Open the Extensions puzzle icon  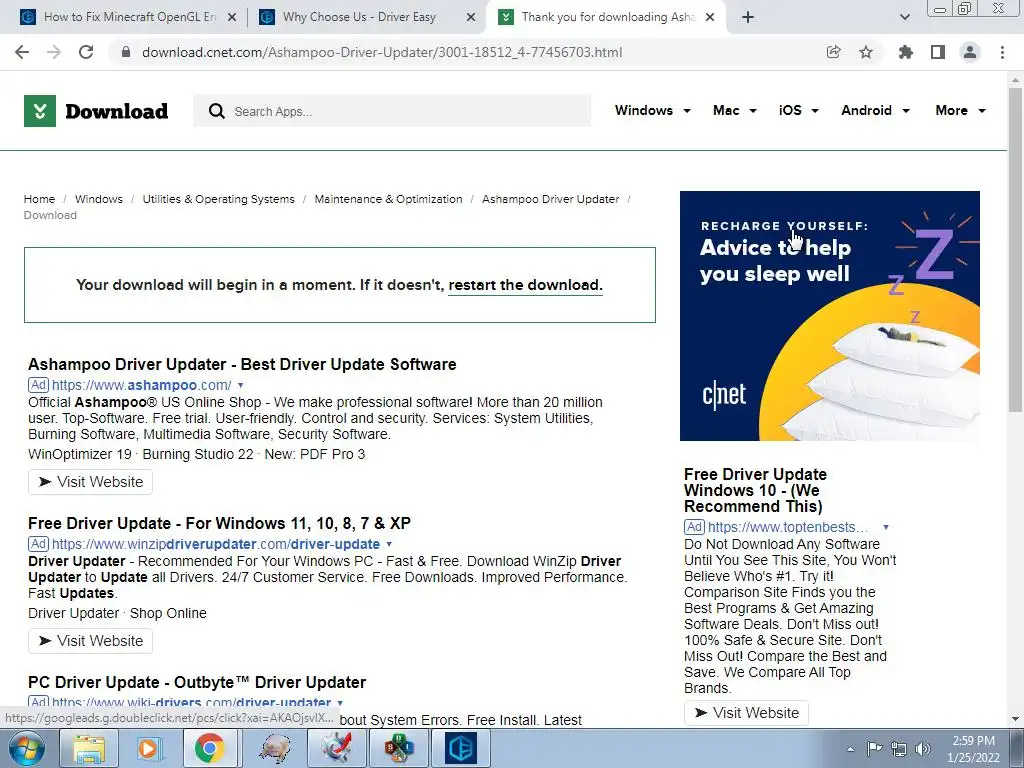[x=905, y=52]
